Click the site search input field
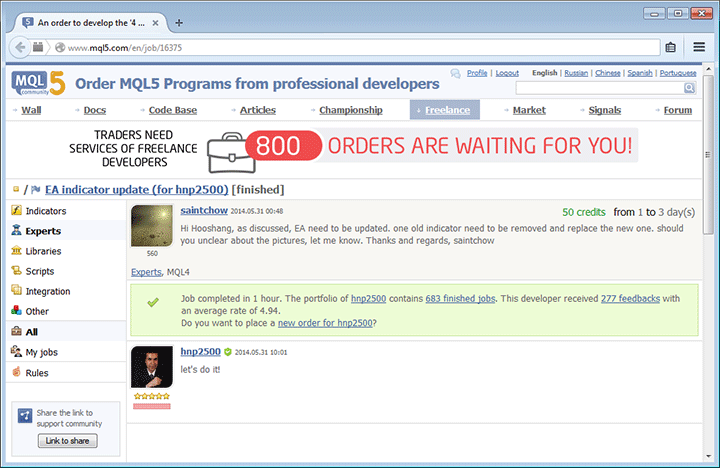This screenshot has width=720, height=468. [x=600, y=88]
